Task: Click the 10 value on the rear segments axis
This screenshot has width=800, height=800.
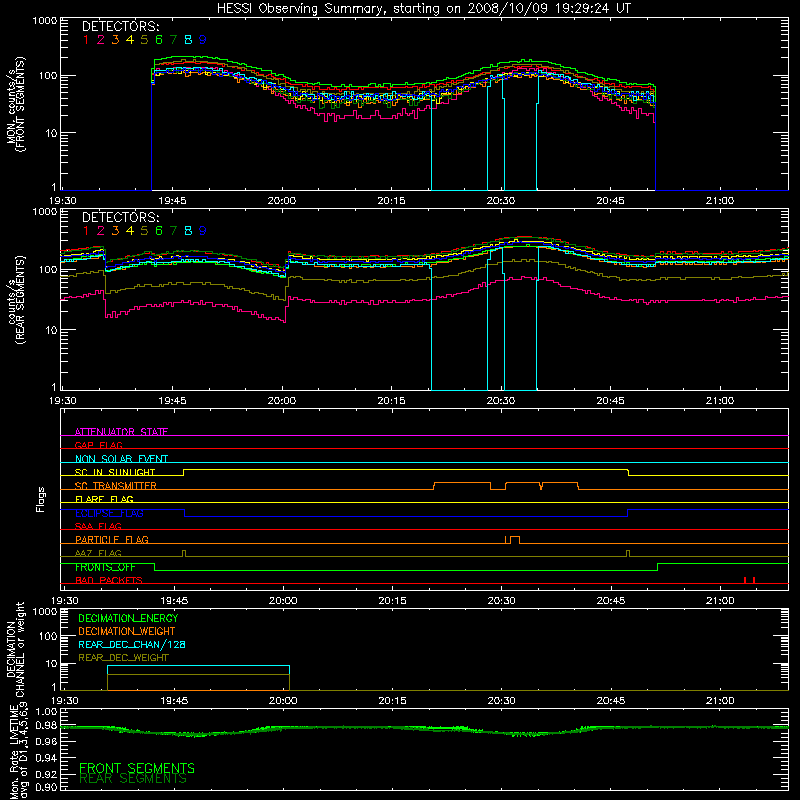Action: [51, 330]
